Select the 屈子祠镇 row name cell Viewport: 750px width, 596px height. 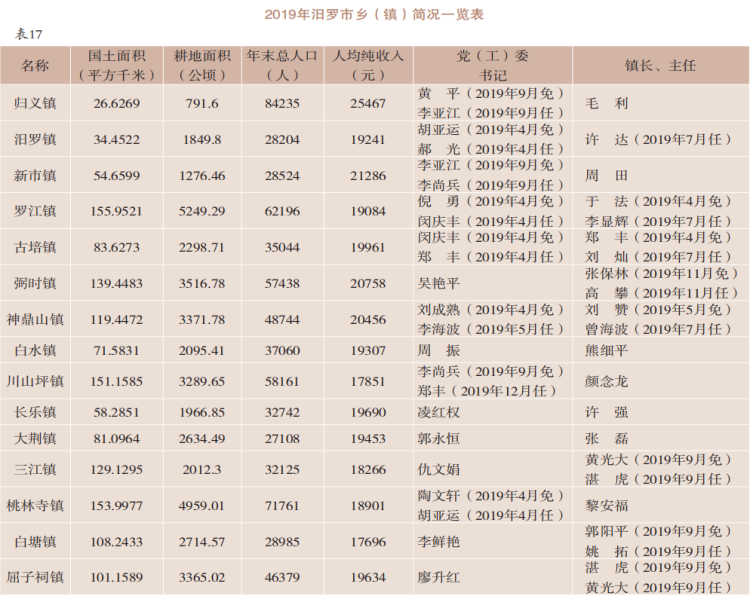(35, 577)
